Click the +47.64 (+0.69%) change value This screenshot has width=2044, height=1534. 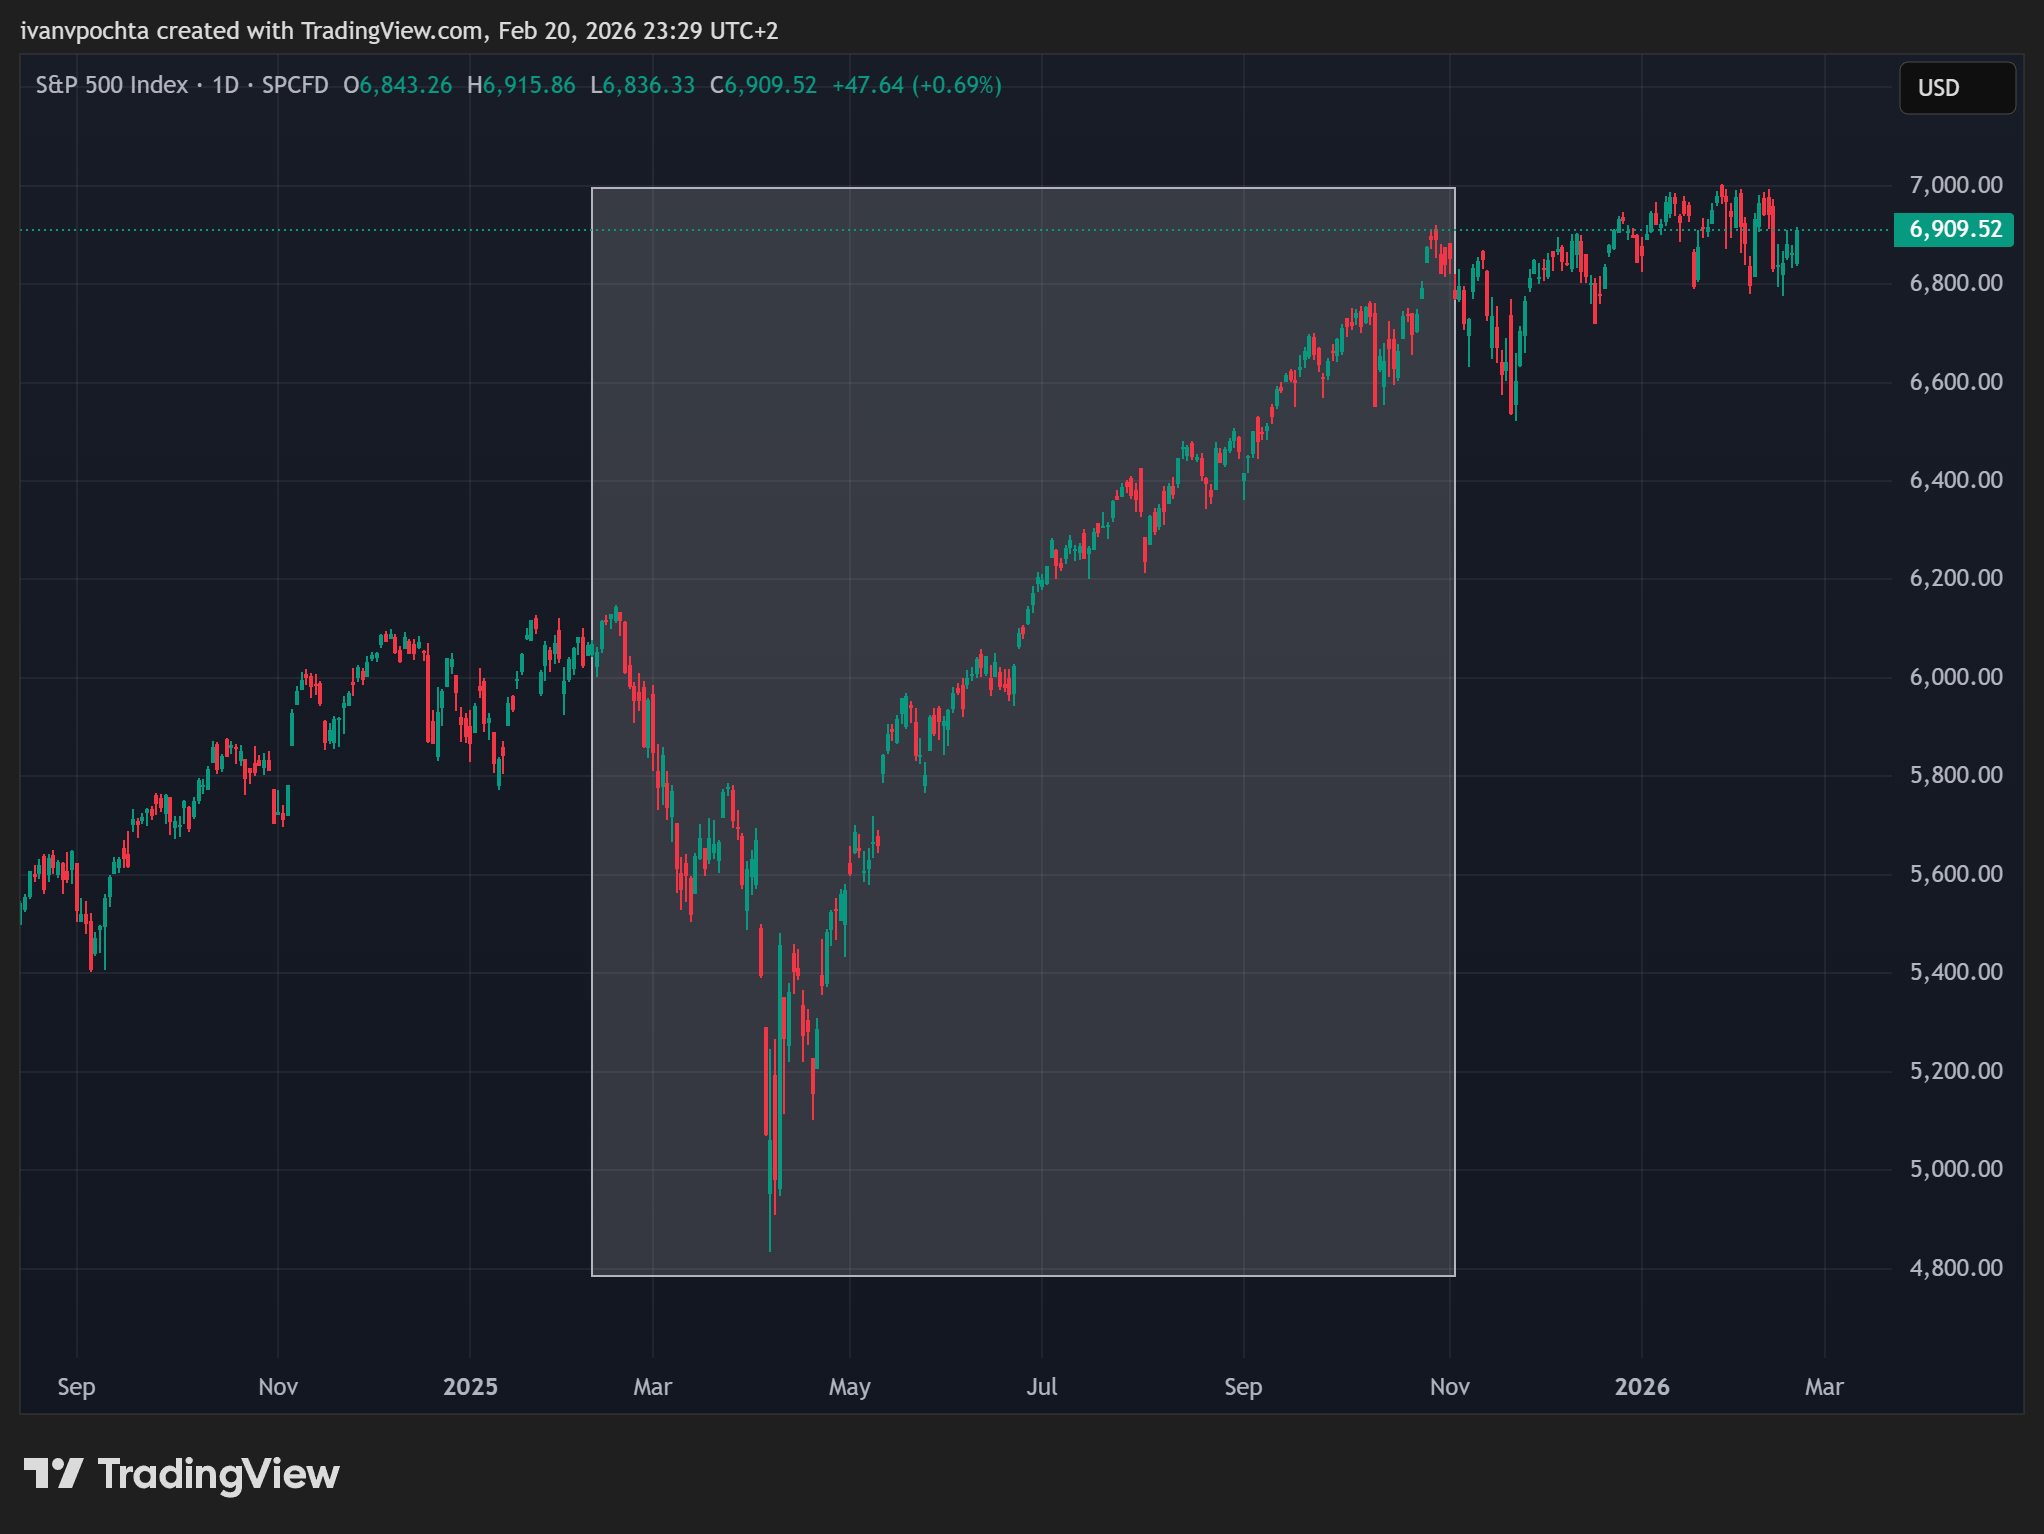(916, 85)
